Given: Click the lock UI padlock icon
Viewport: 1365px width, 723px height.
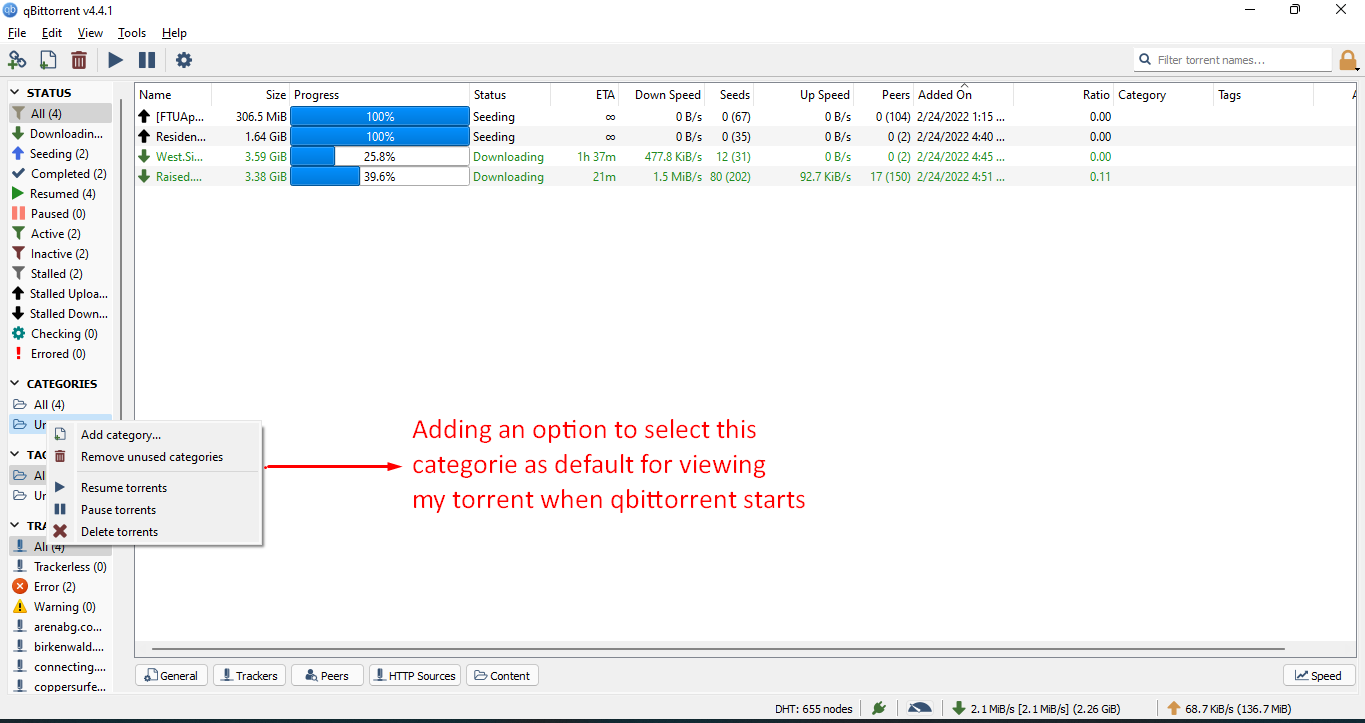Looking at the screenshot, I should click(1349, 61).
